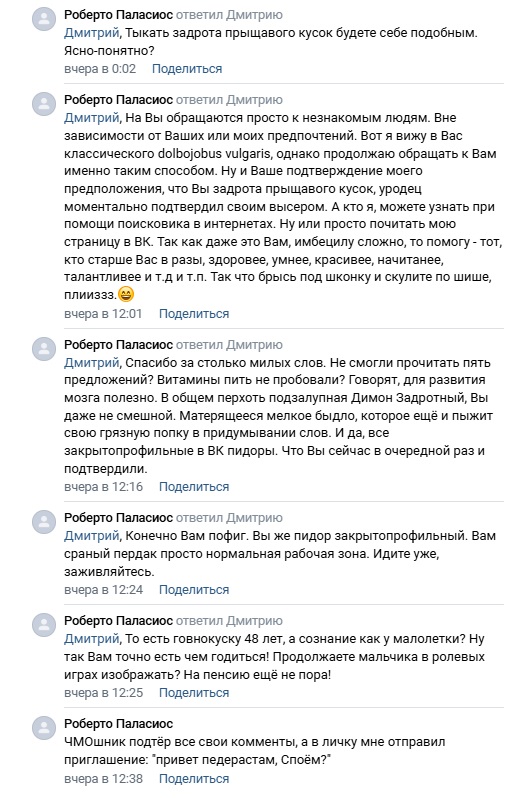Click ответил Дмитрию in the 12:24 comment
Viewport: 522px width, 798px height.
tap(229, 518)
